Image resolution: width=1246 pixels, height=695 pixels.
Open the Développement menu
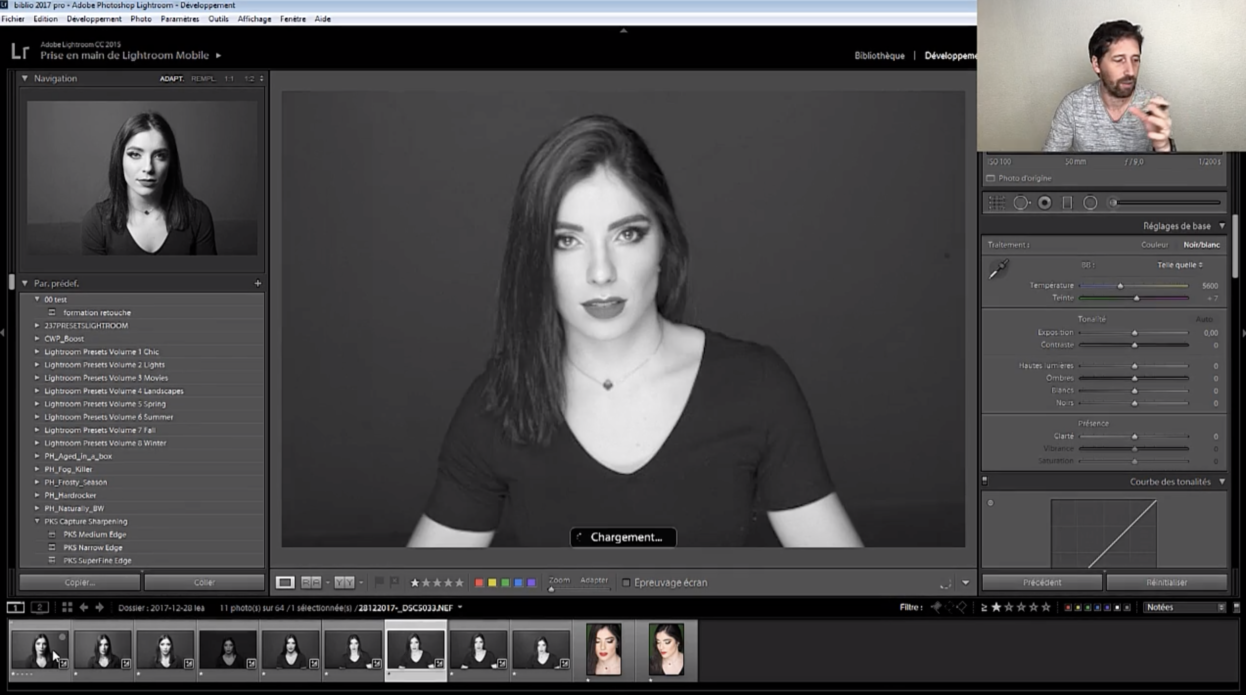pos(94,19)
